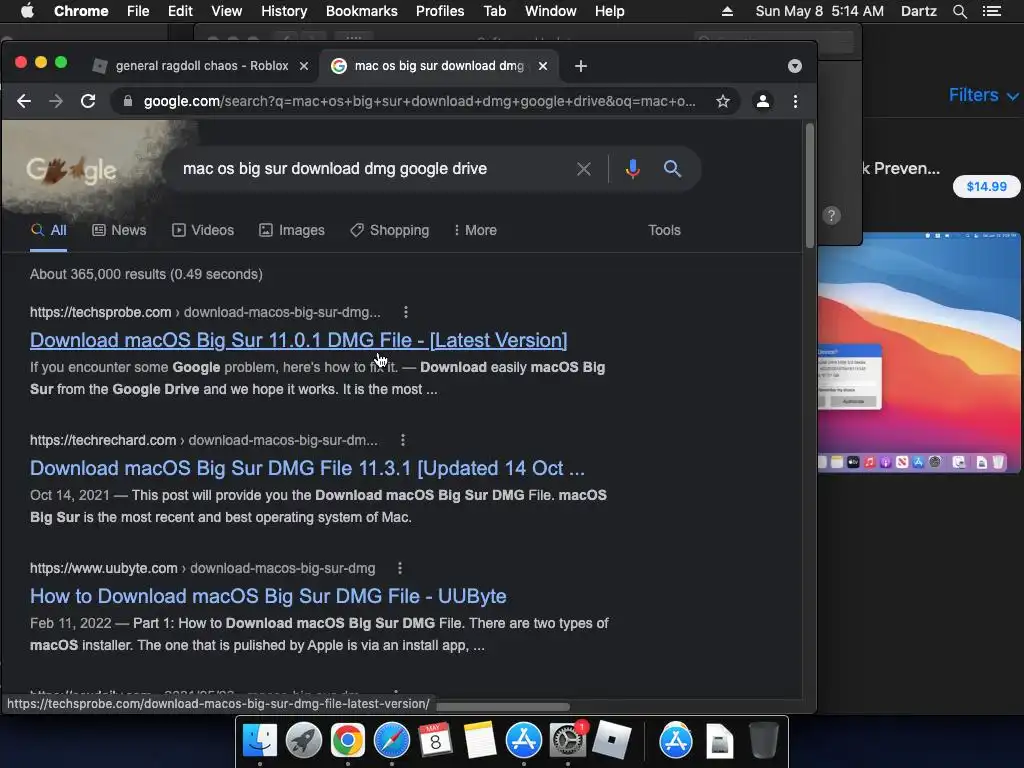Image resolution: width=1024 pixels, height=768 pixels.
Task: Submit search with the magnifier button
Action: 672,168
